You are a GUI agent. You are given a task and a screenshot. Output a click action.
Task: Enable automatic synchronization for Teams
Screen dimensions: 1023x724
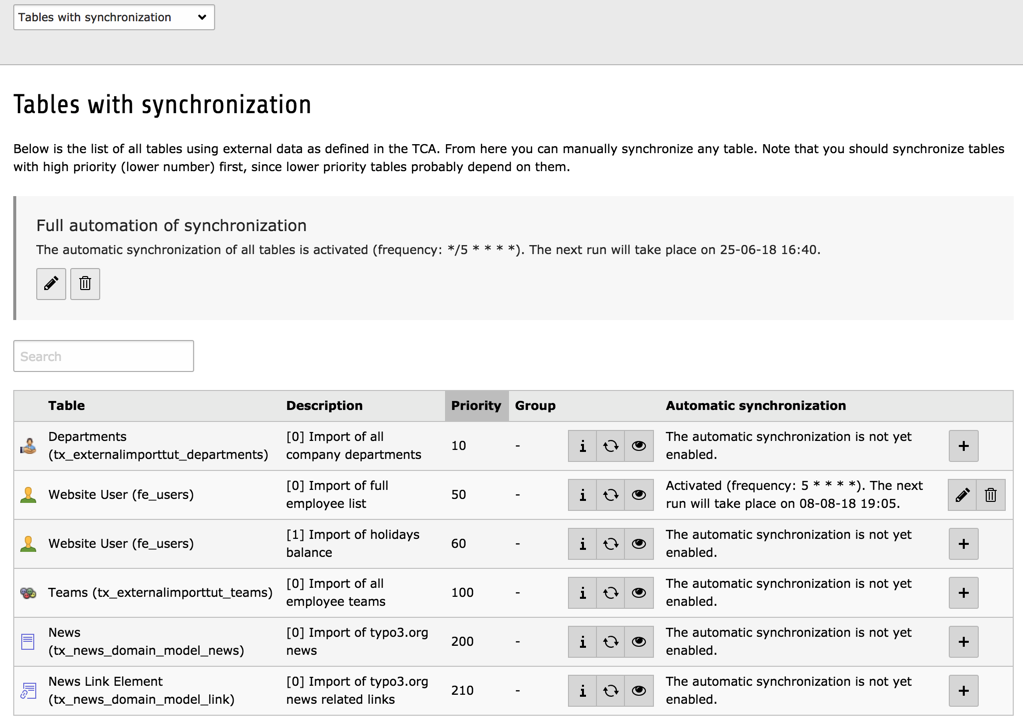pos(963,592)
